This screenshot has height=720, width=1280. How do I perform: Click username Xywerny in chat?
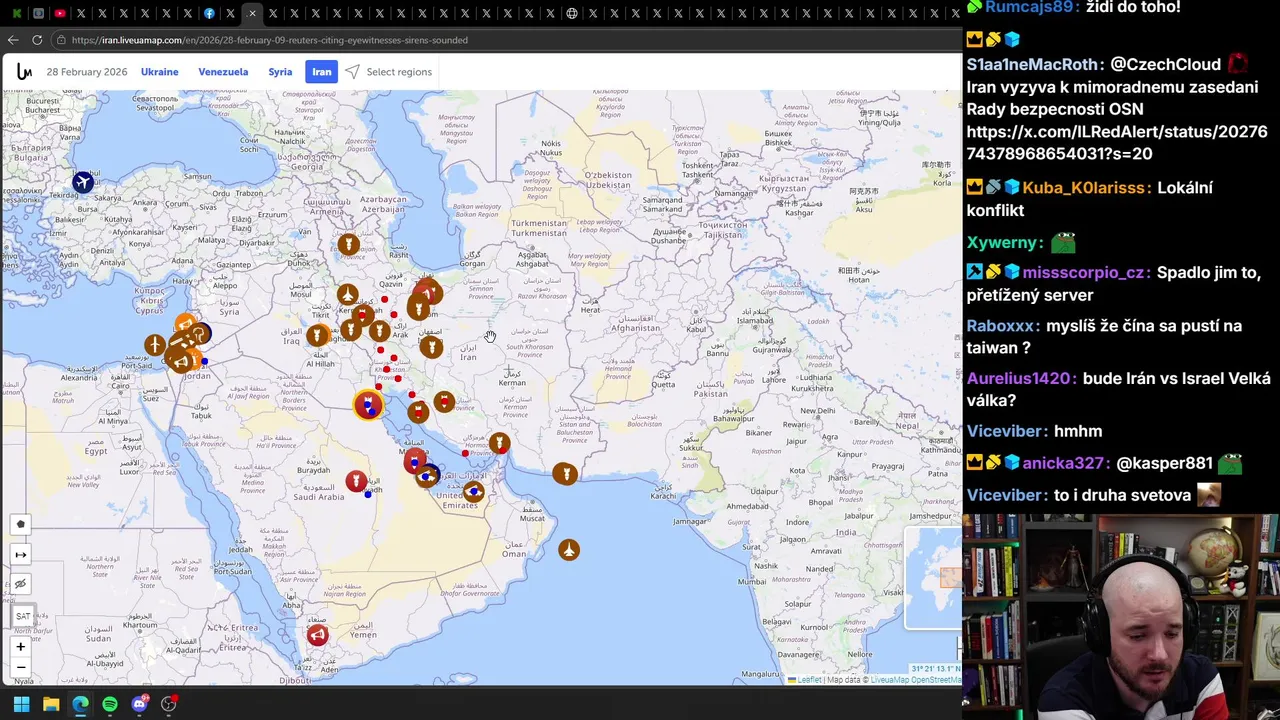1004,243
